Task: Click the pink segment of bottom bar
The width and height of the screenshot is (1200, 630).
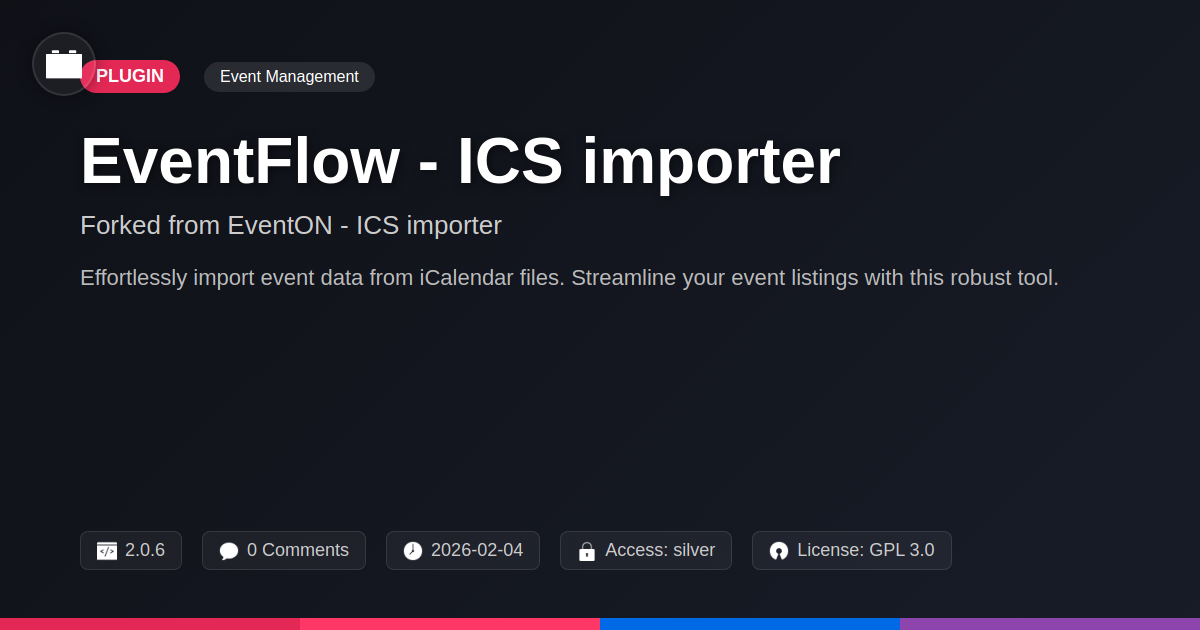Action: 450,623
